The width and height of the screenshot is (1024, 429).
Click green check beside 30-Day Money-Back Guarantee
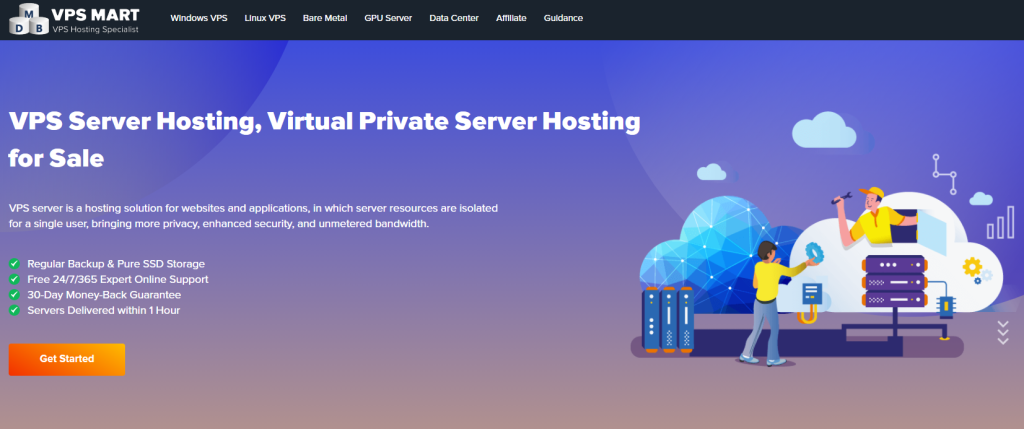pyautogui.click(x=14, y=295)
